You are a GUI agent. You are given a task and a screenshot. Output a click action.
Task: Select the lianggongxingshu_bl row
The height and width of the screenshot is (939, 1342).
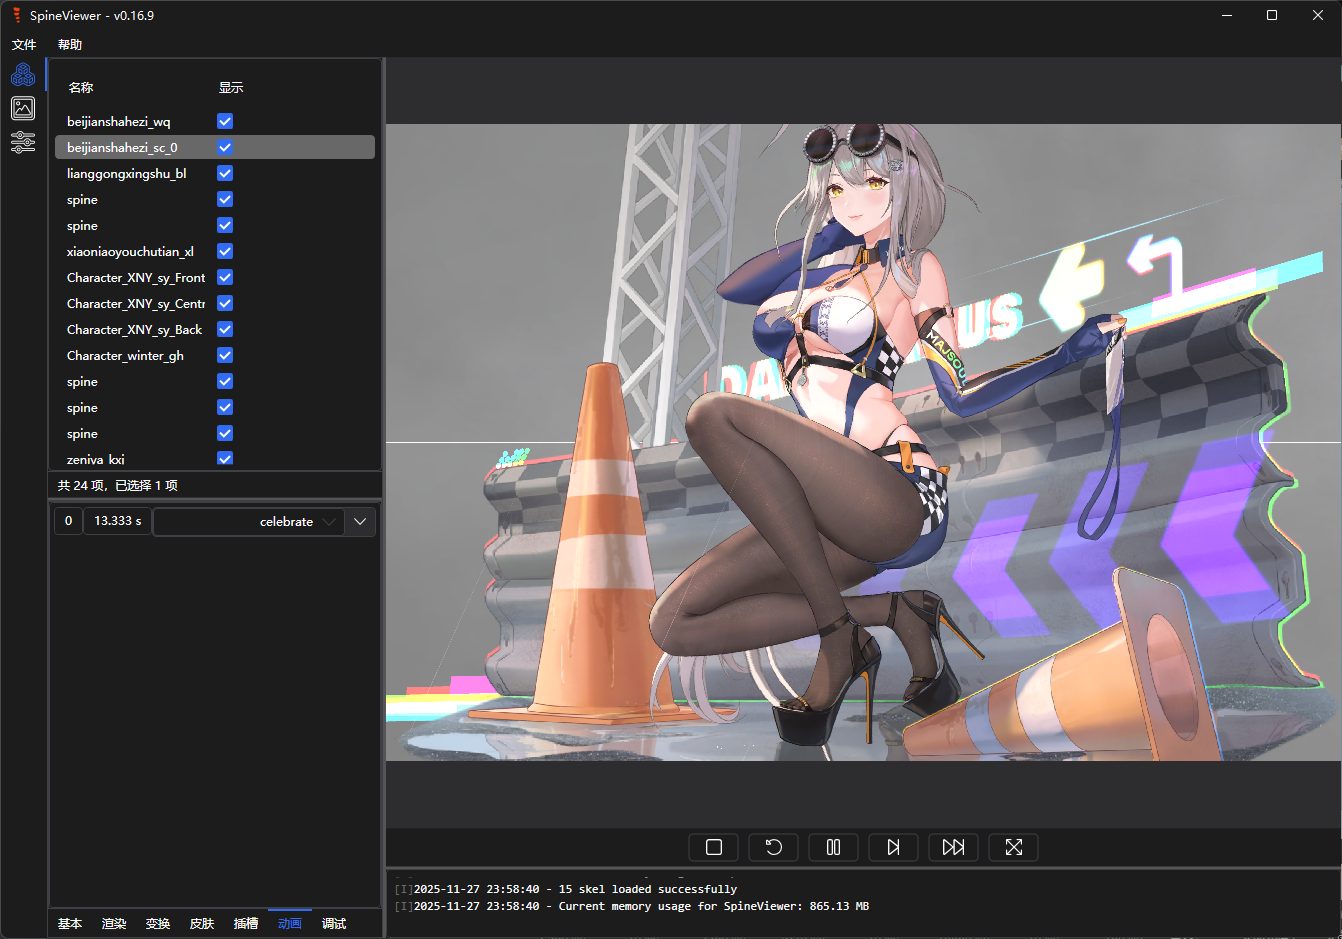tap(215, 173)
